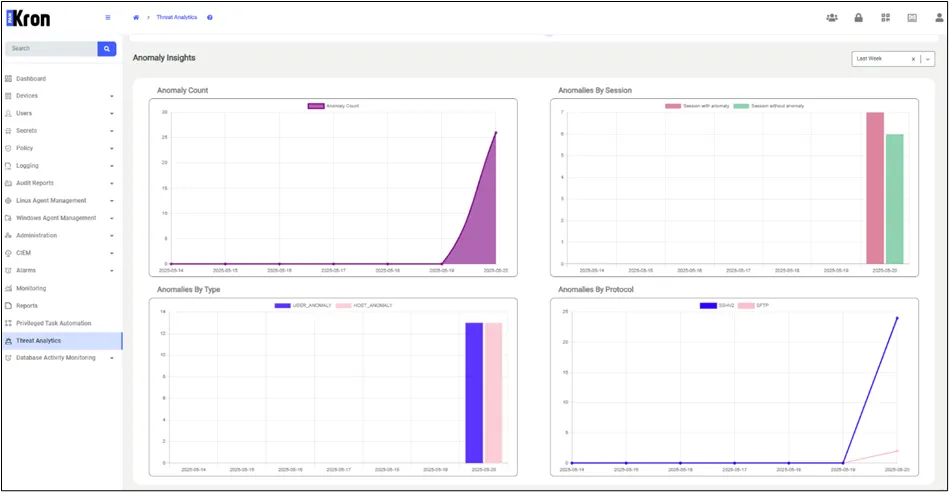Open the user groups icon in header
The image size is (949, 492).
832,18
